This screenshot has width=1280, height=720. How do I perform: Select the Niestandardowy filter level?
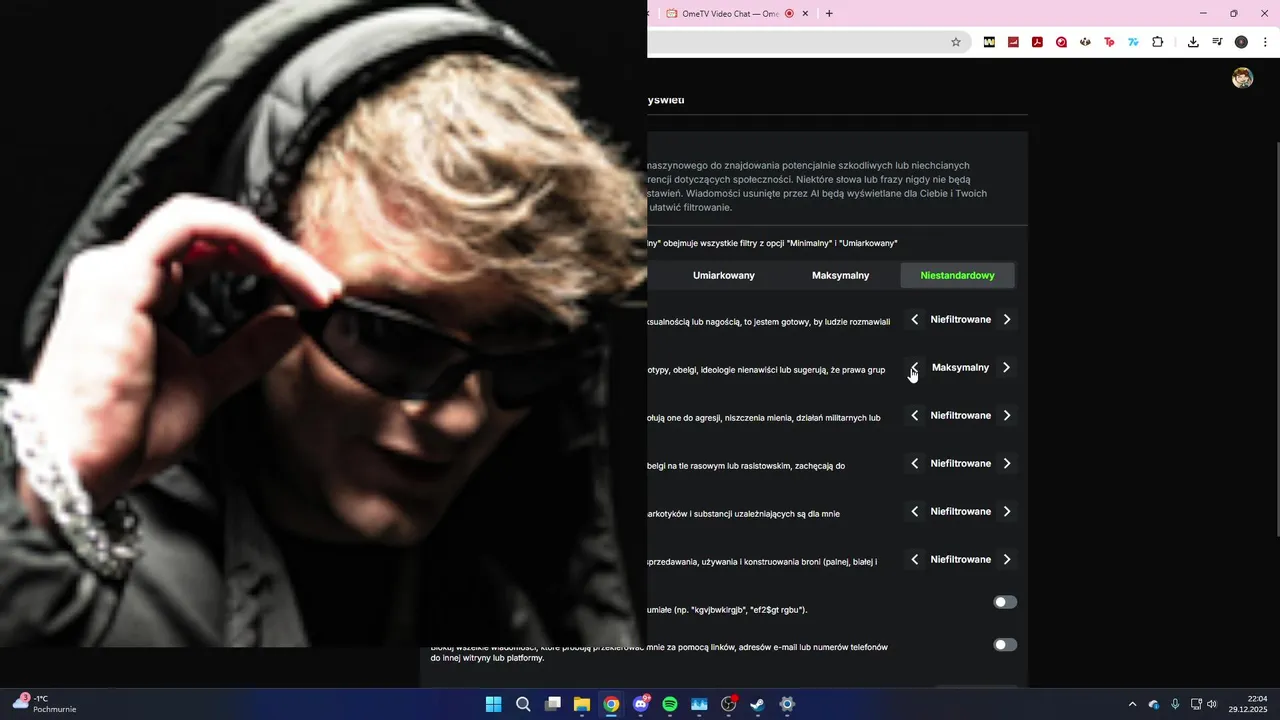click(957, 275)
